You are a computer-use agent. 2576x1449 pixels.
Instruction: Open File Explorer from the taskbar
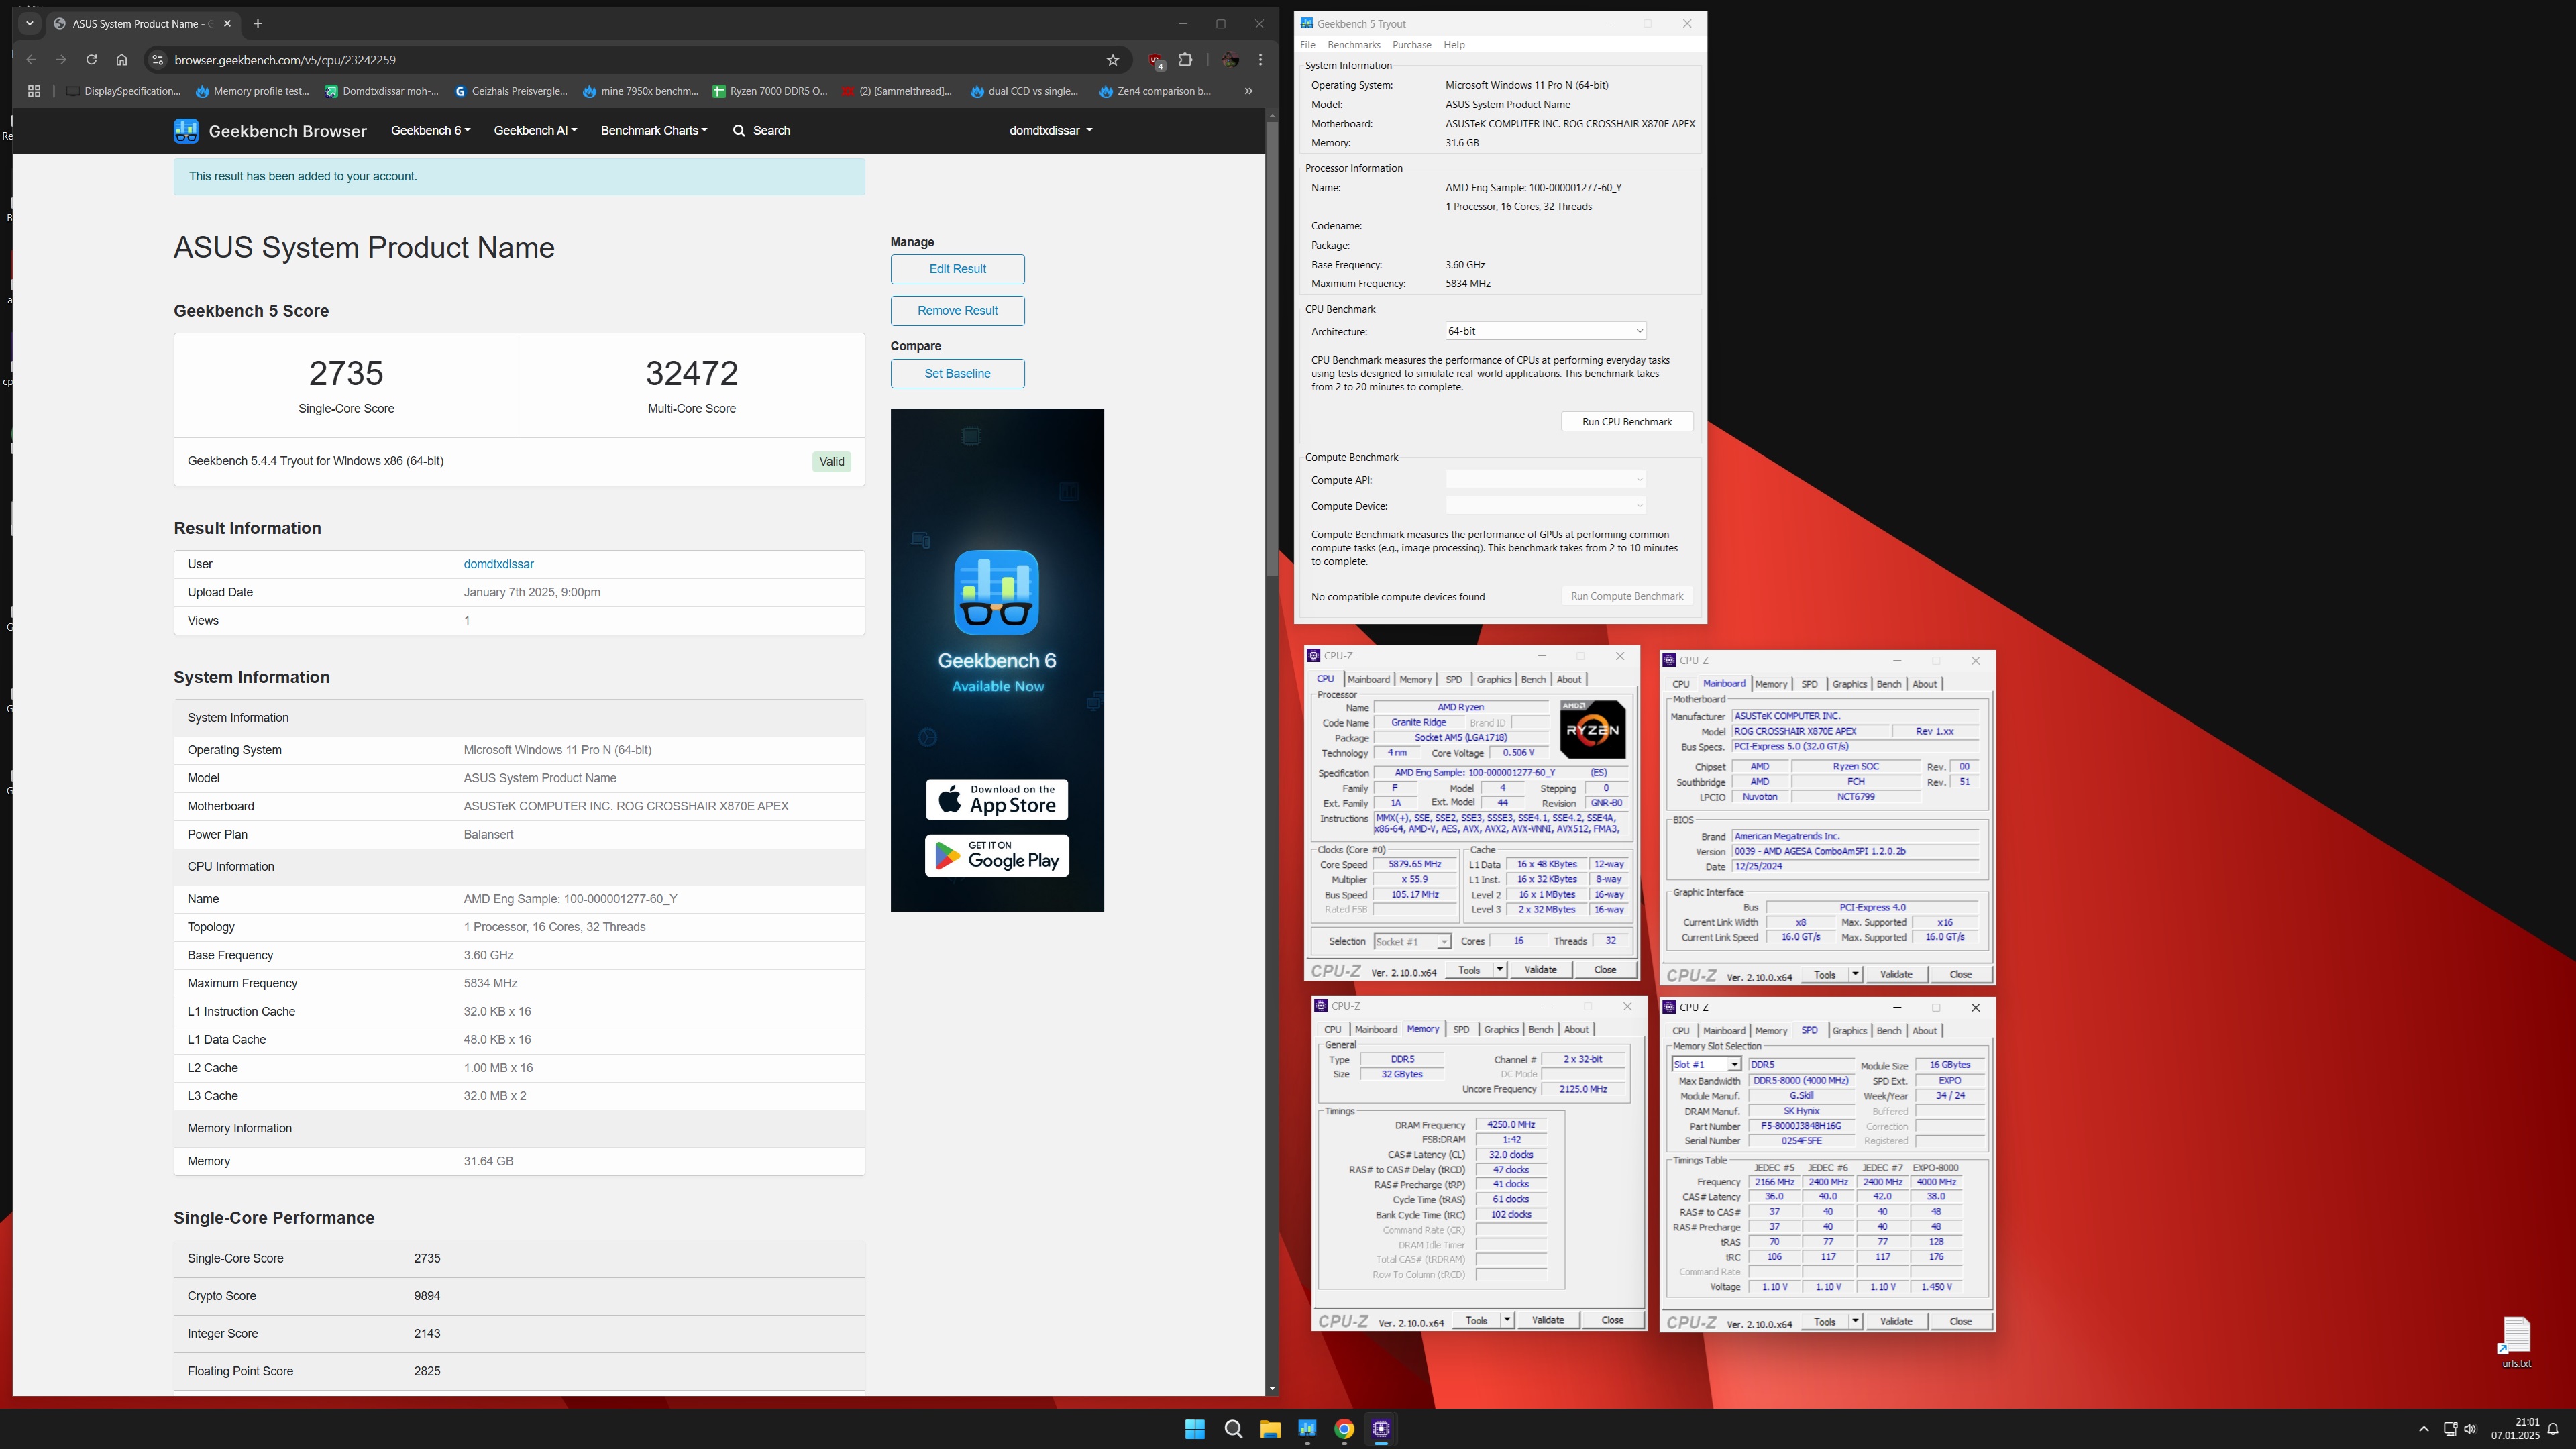point(1270,1429)
